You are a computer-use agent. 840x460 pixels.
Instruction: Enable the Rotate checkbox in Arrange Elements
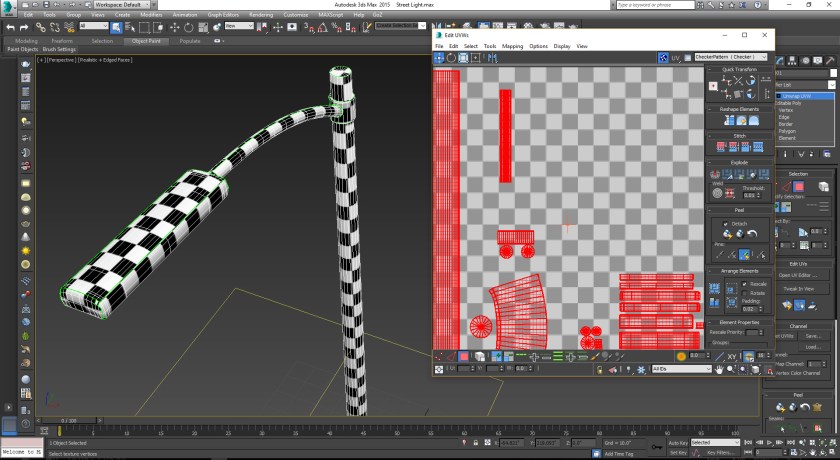(743, 292)
